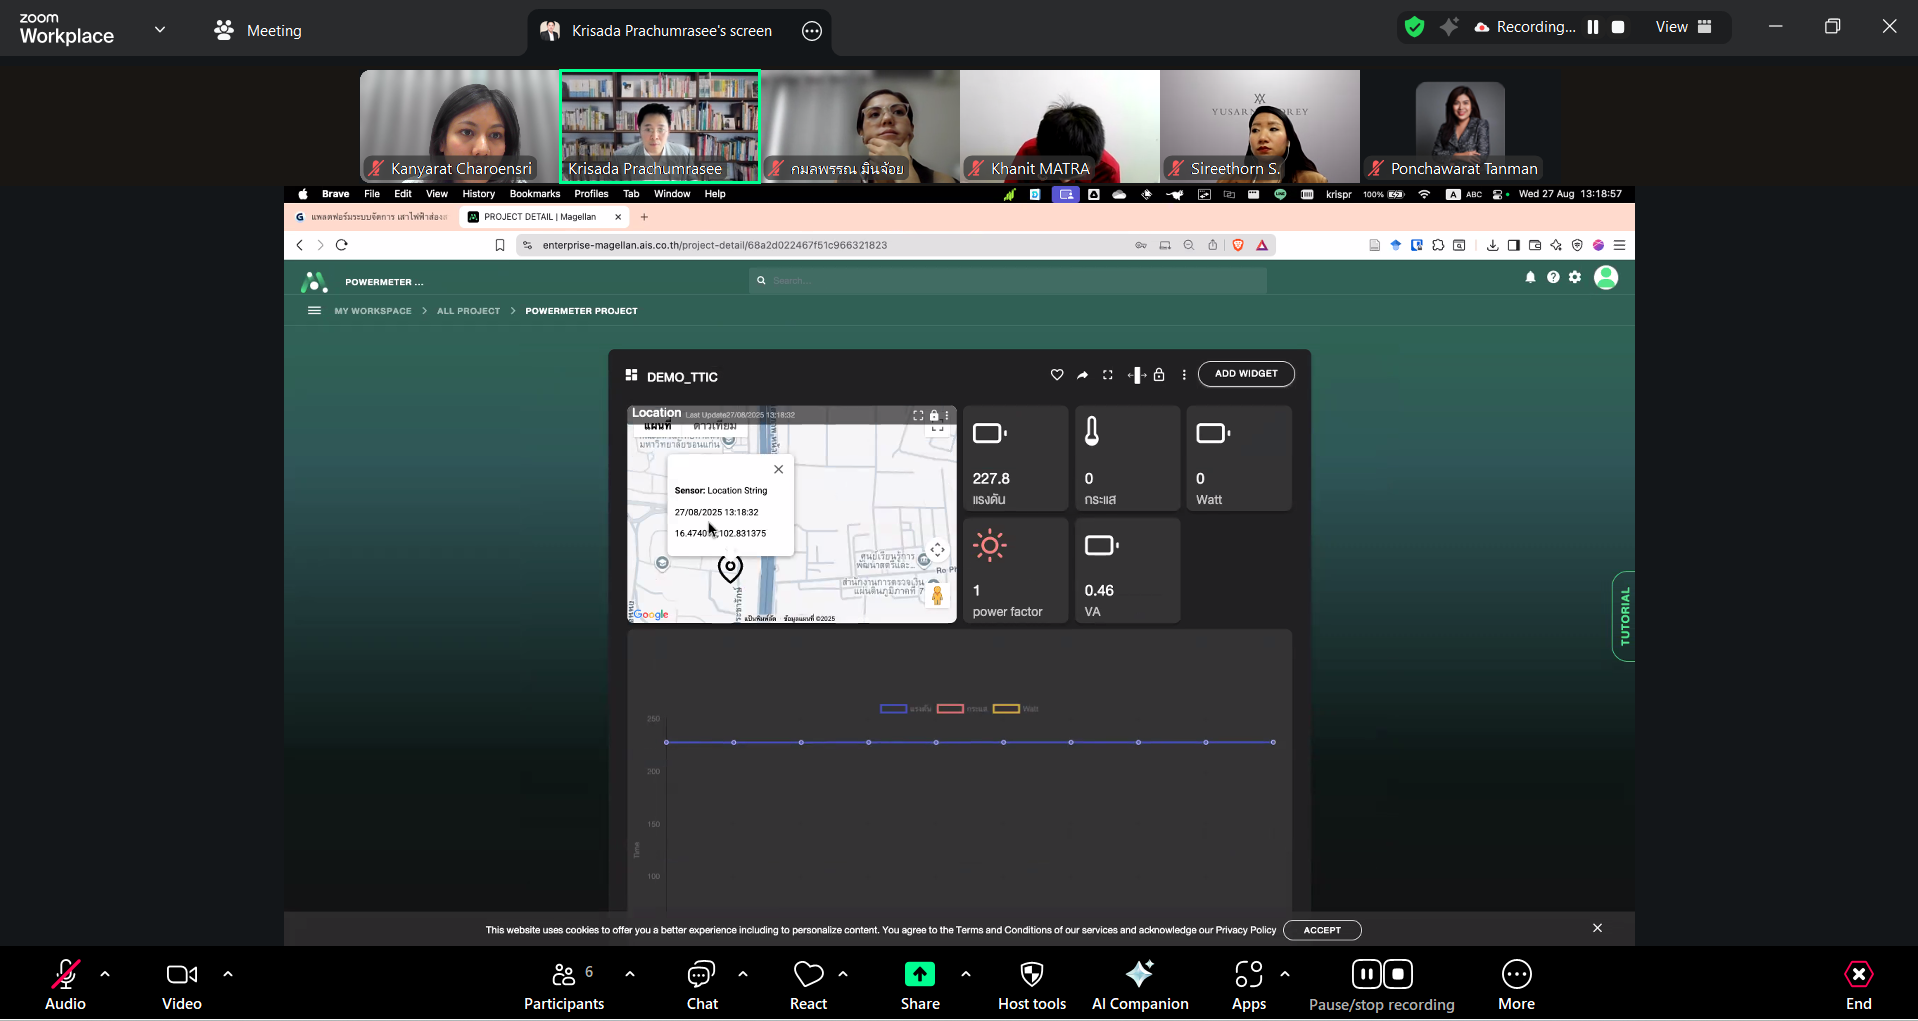This screenshot has height=1021, width=1918.
Task: Launch AI Companion
Action: point(1139,985)
